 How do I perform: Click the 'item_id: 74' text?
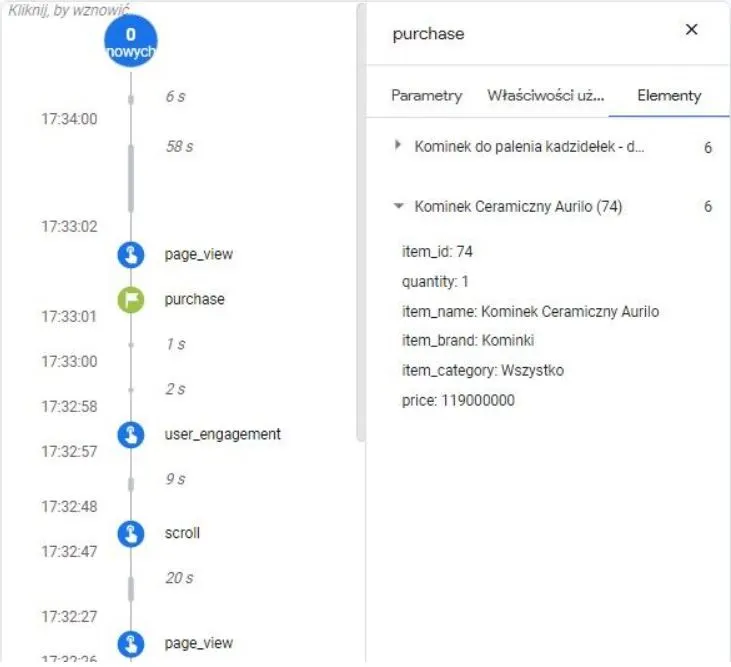pyautogui.click(x=437, y=252)
